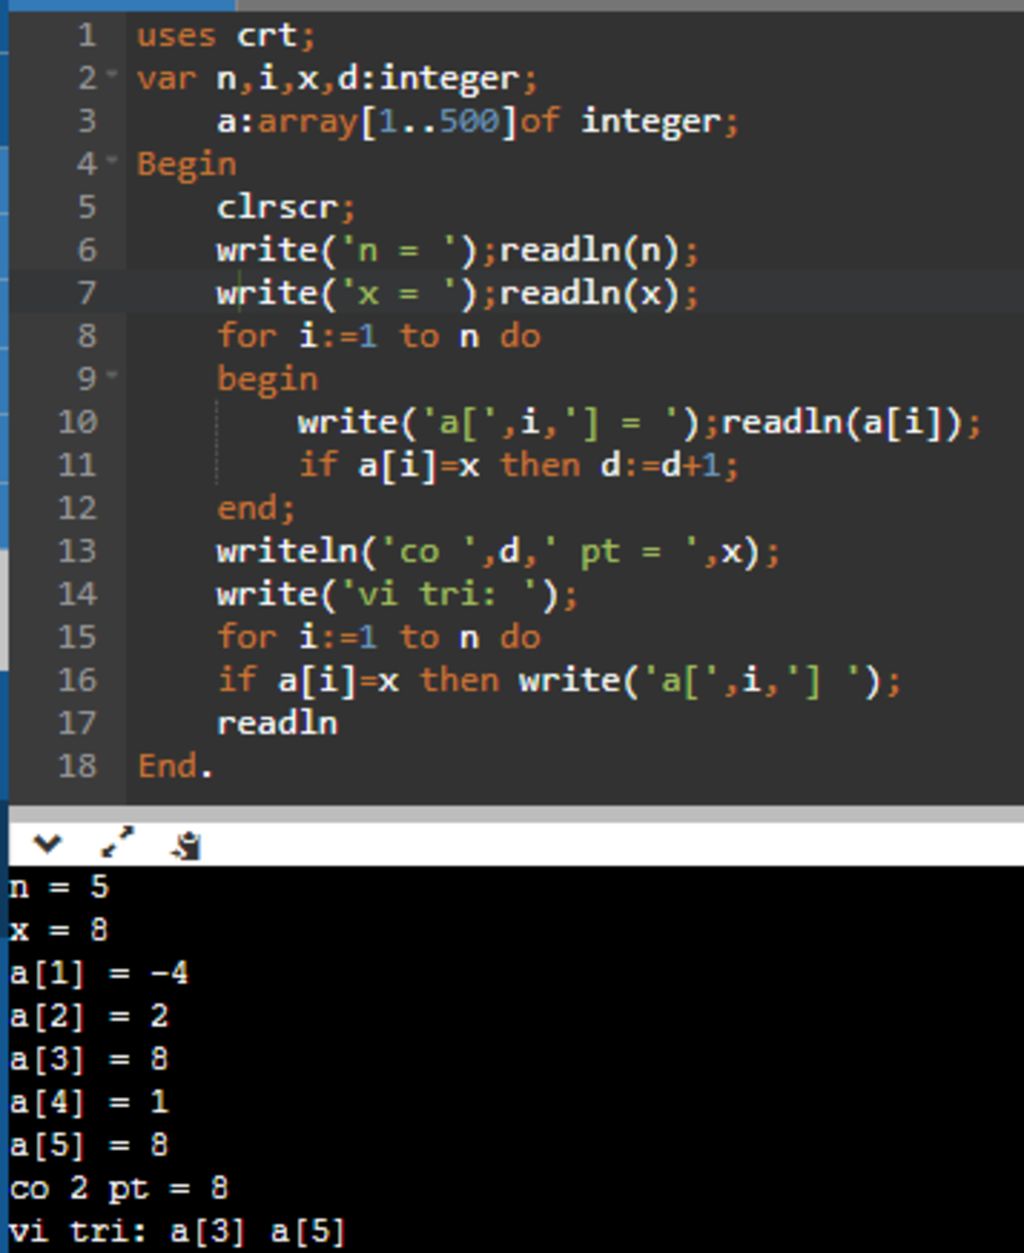
Task: Click the line 16 if-then write statement
Action: coord(559,680)
